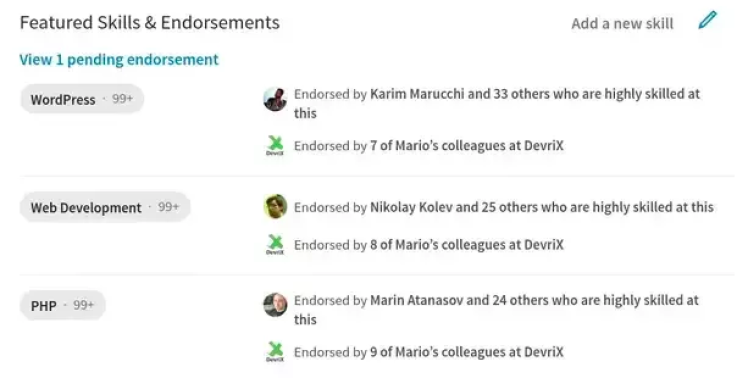Select Add a new skill
The width and height of the screenshot is (737, 378).
[x=622, y=24]
